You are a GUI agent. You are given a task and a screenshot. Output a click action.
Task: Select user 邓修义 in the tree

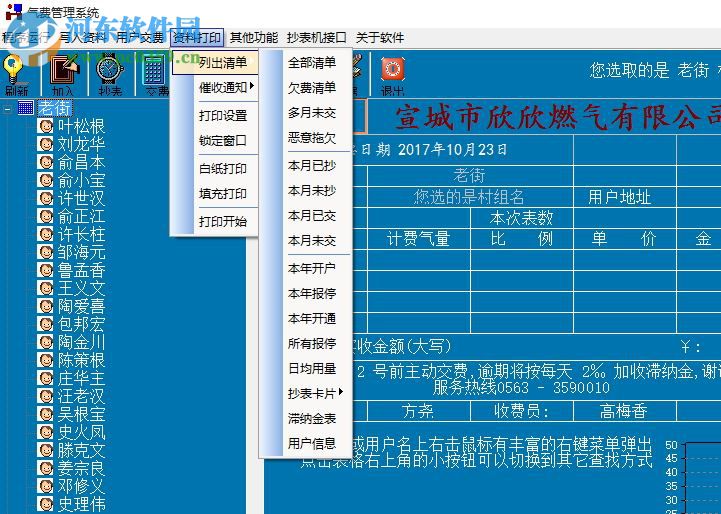tap(81, 486)
